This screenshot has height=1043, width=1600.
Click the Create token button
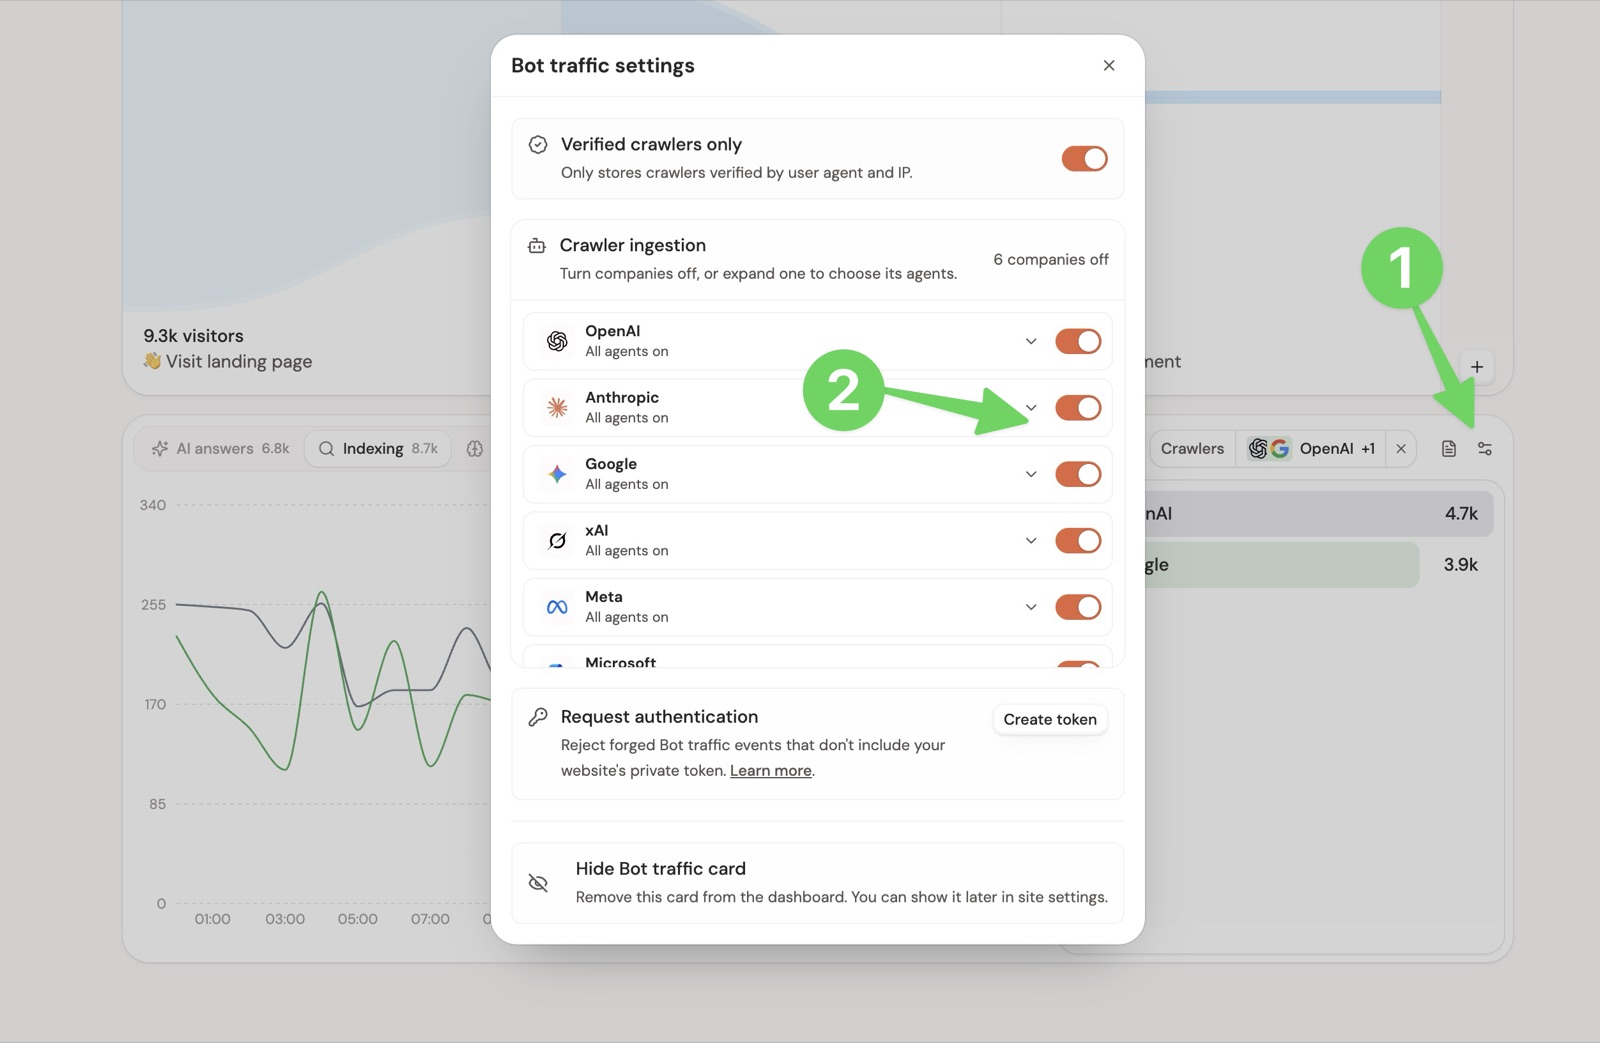pos(1050,719)
